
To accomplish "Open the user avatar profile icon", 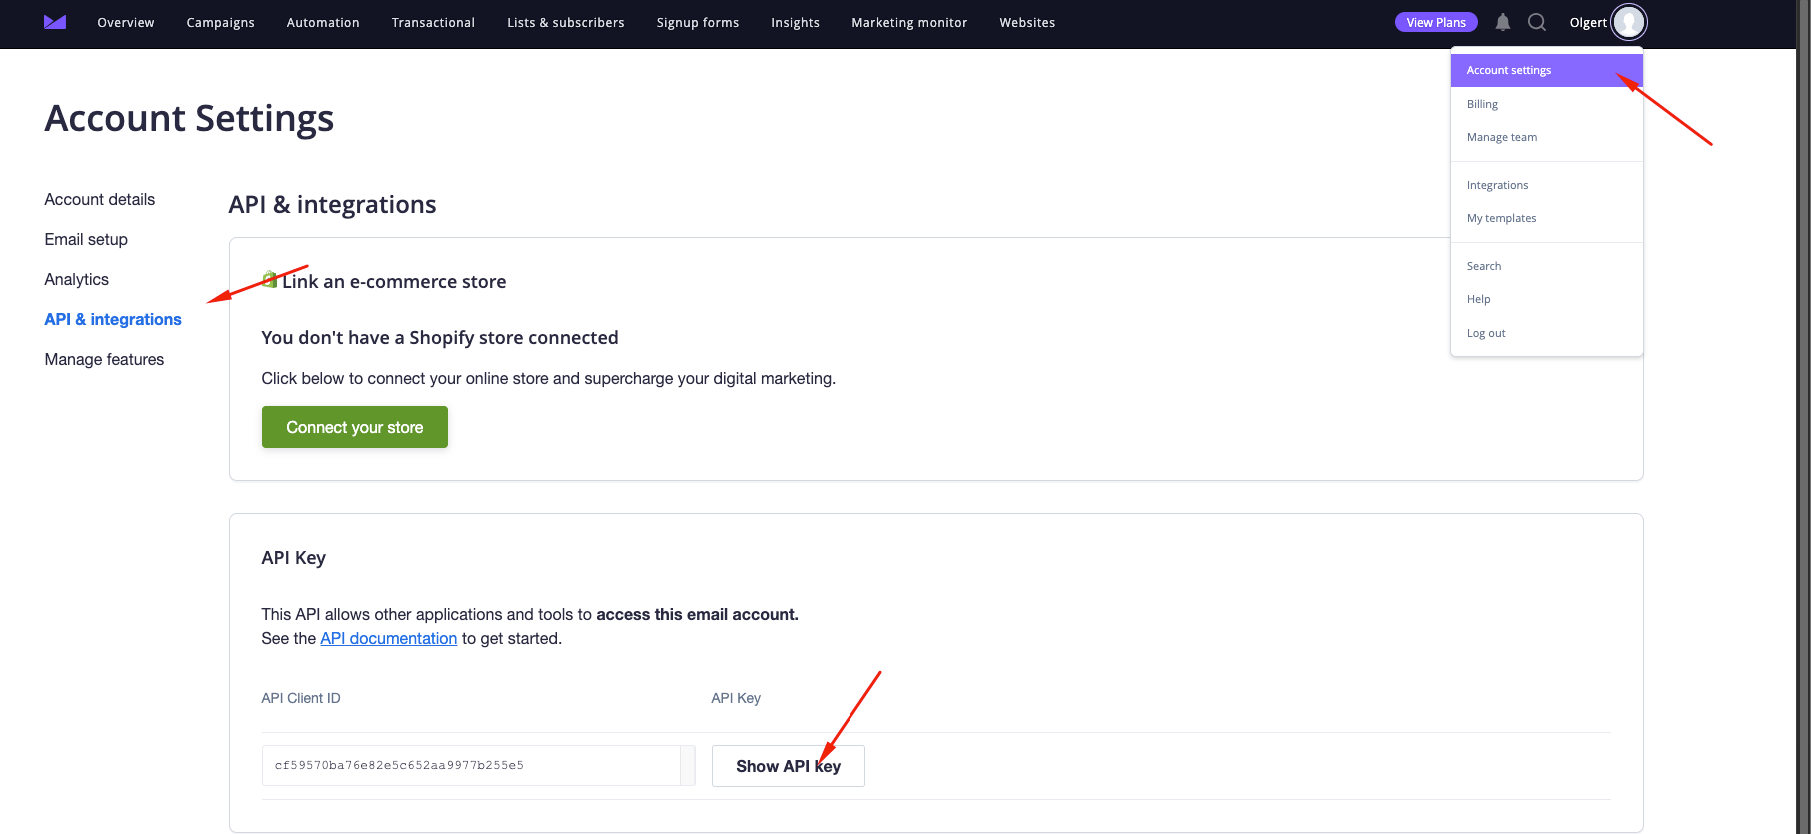I will tap(1628, 22).
